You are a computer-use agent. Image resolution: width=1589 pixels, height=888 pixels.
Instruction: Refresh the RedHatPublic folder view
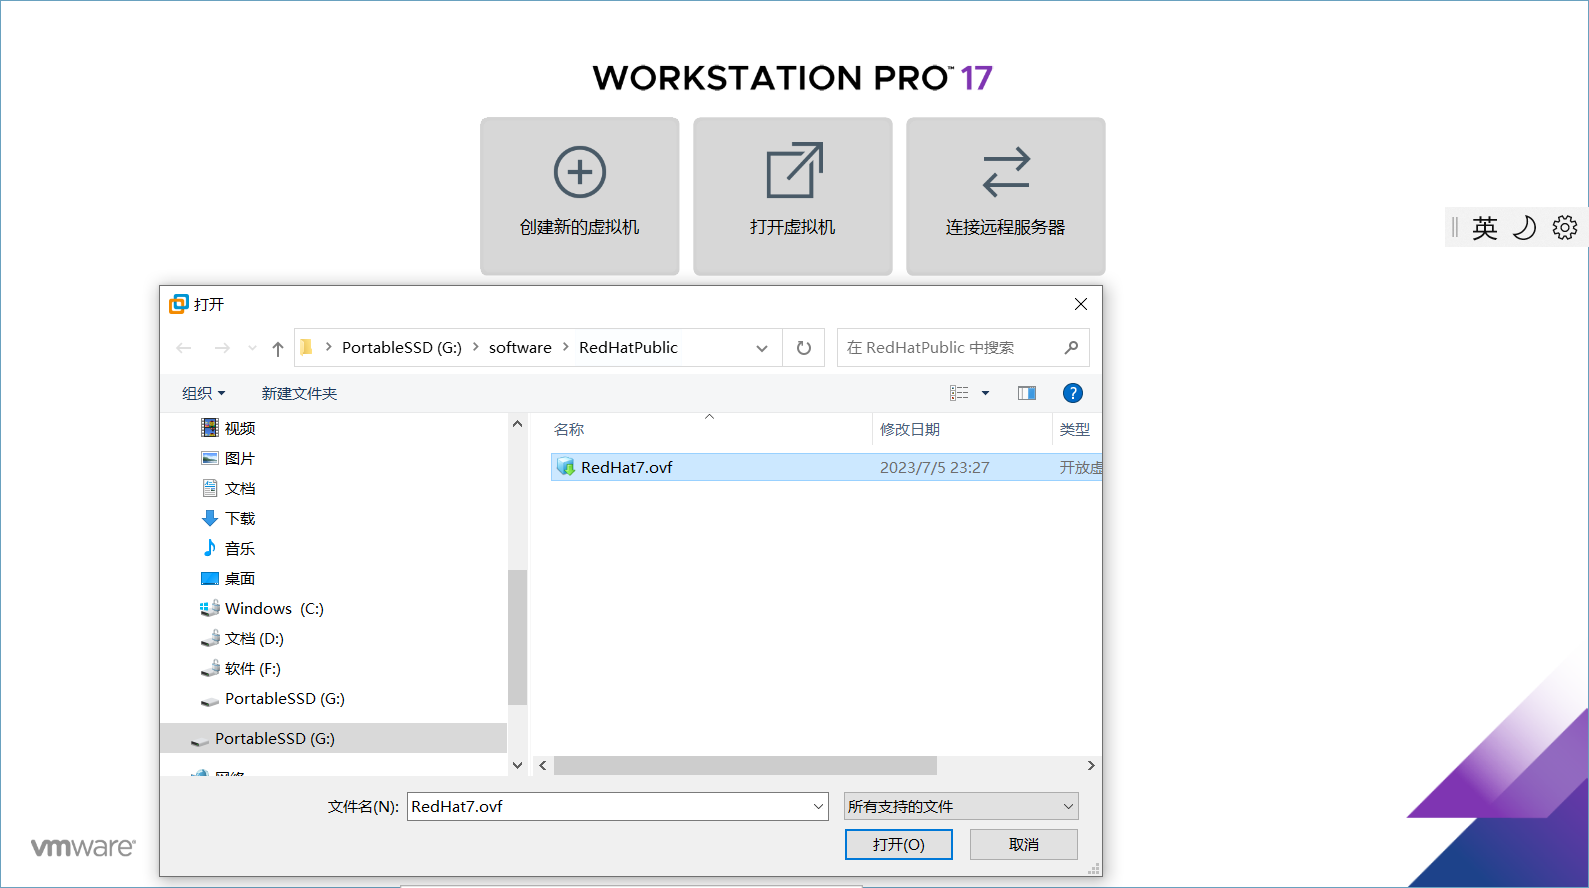pos(804,348)
